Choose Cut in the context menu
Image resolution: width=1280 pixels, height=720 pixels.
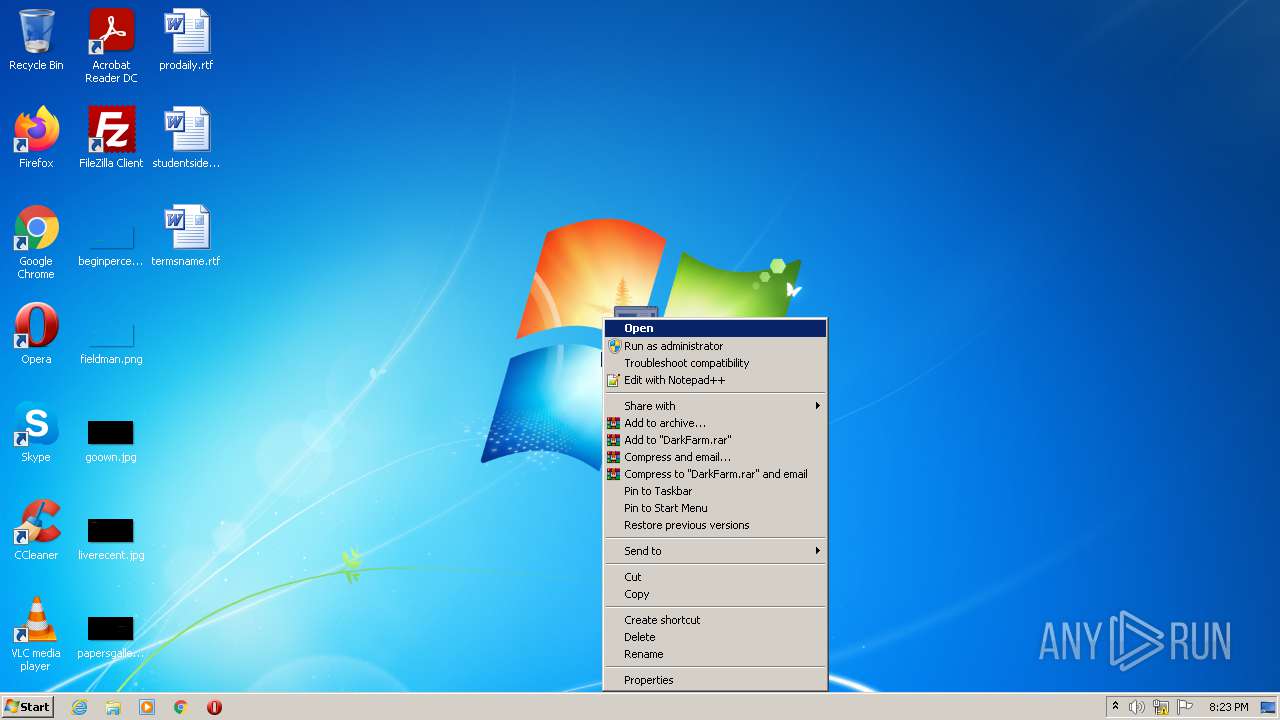point(716,577)
